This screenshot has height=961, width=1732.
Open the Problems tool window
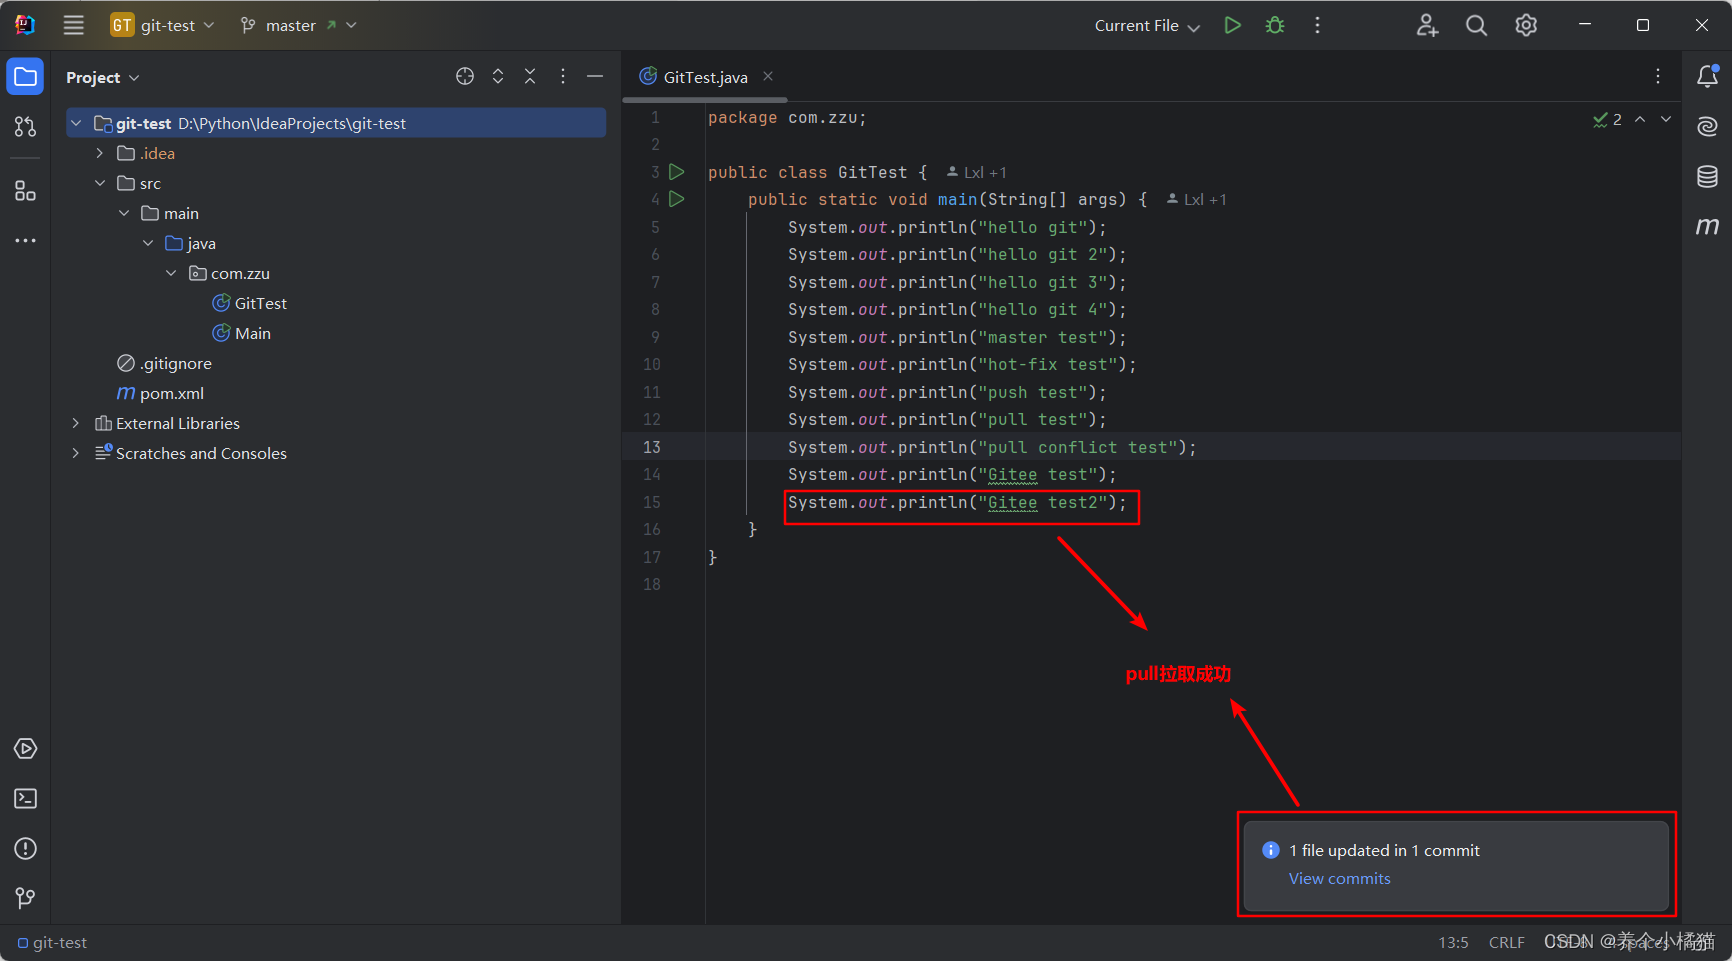25,849
